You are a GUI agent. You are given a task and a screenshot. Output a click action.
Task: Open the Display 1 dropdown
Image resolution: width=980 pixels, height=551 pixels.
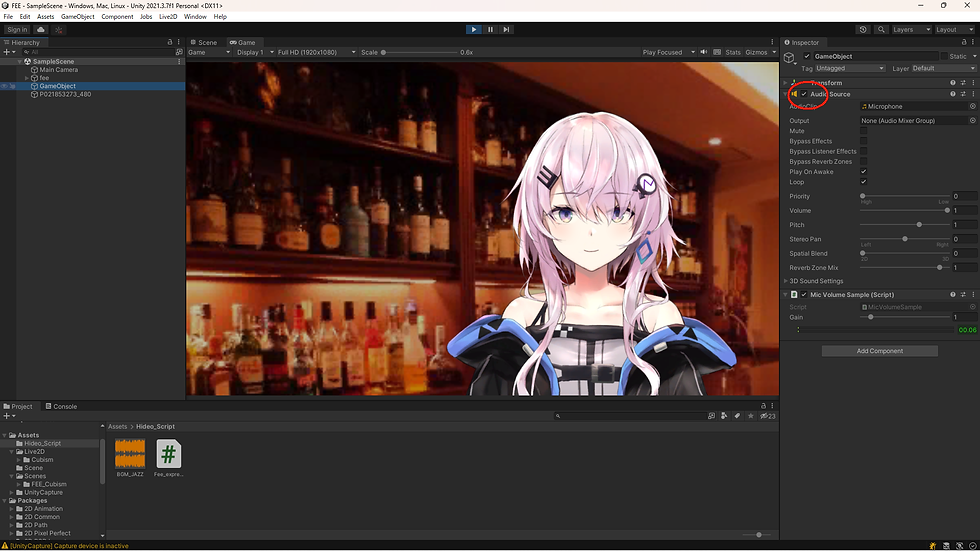pyautogui.click(x=254, y=52)
